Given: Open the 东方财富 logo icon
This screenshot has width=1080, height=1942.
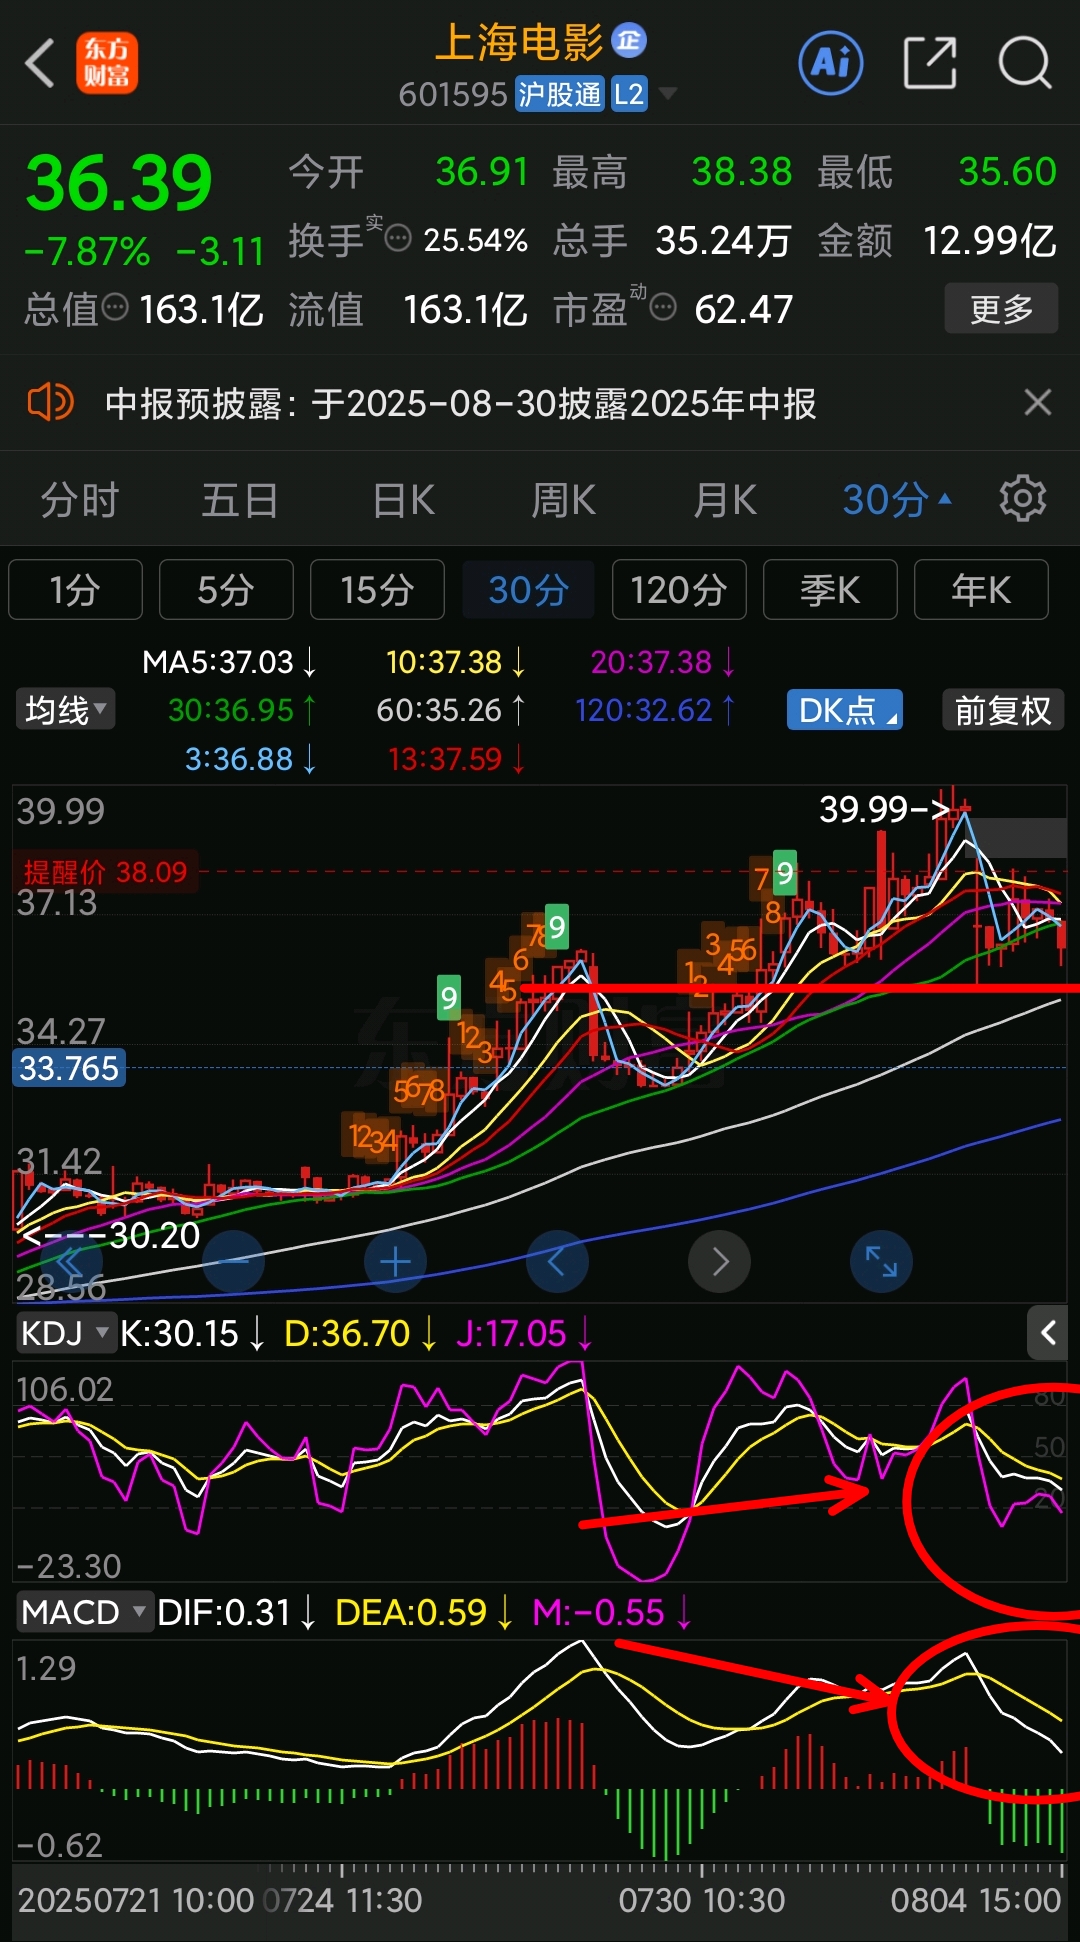Looking at the screenshot, I should [x=107, y=64].
